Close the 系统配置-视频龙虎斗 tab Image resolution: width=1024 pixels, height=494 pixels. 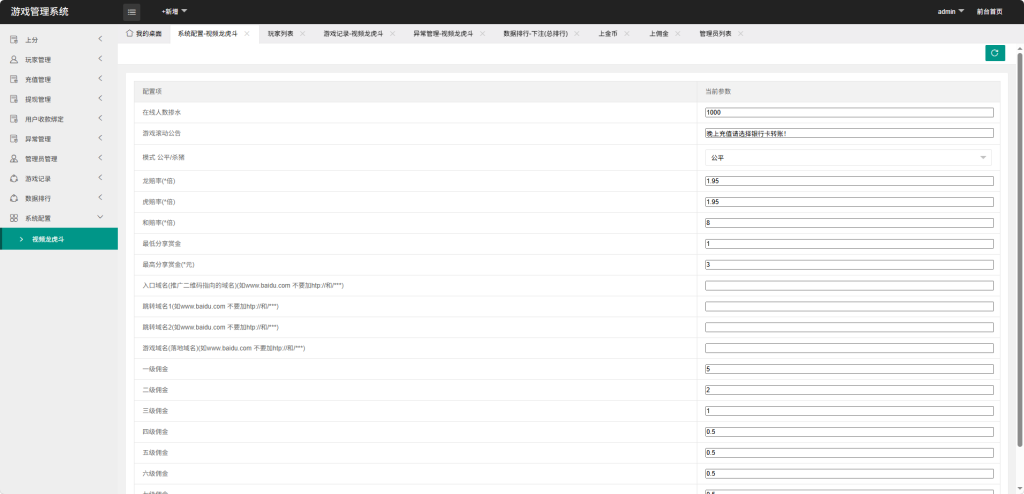point(247,33)
